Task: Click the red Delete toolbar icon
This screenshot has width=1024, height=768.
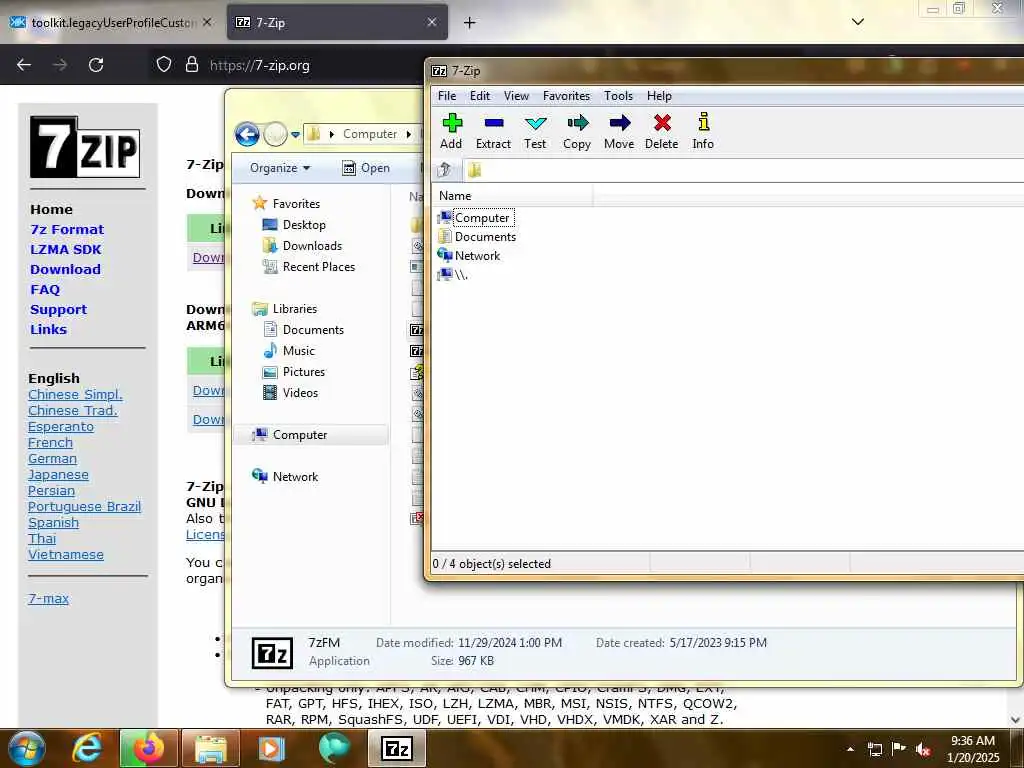Action: tap(662, 131)
